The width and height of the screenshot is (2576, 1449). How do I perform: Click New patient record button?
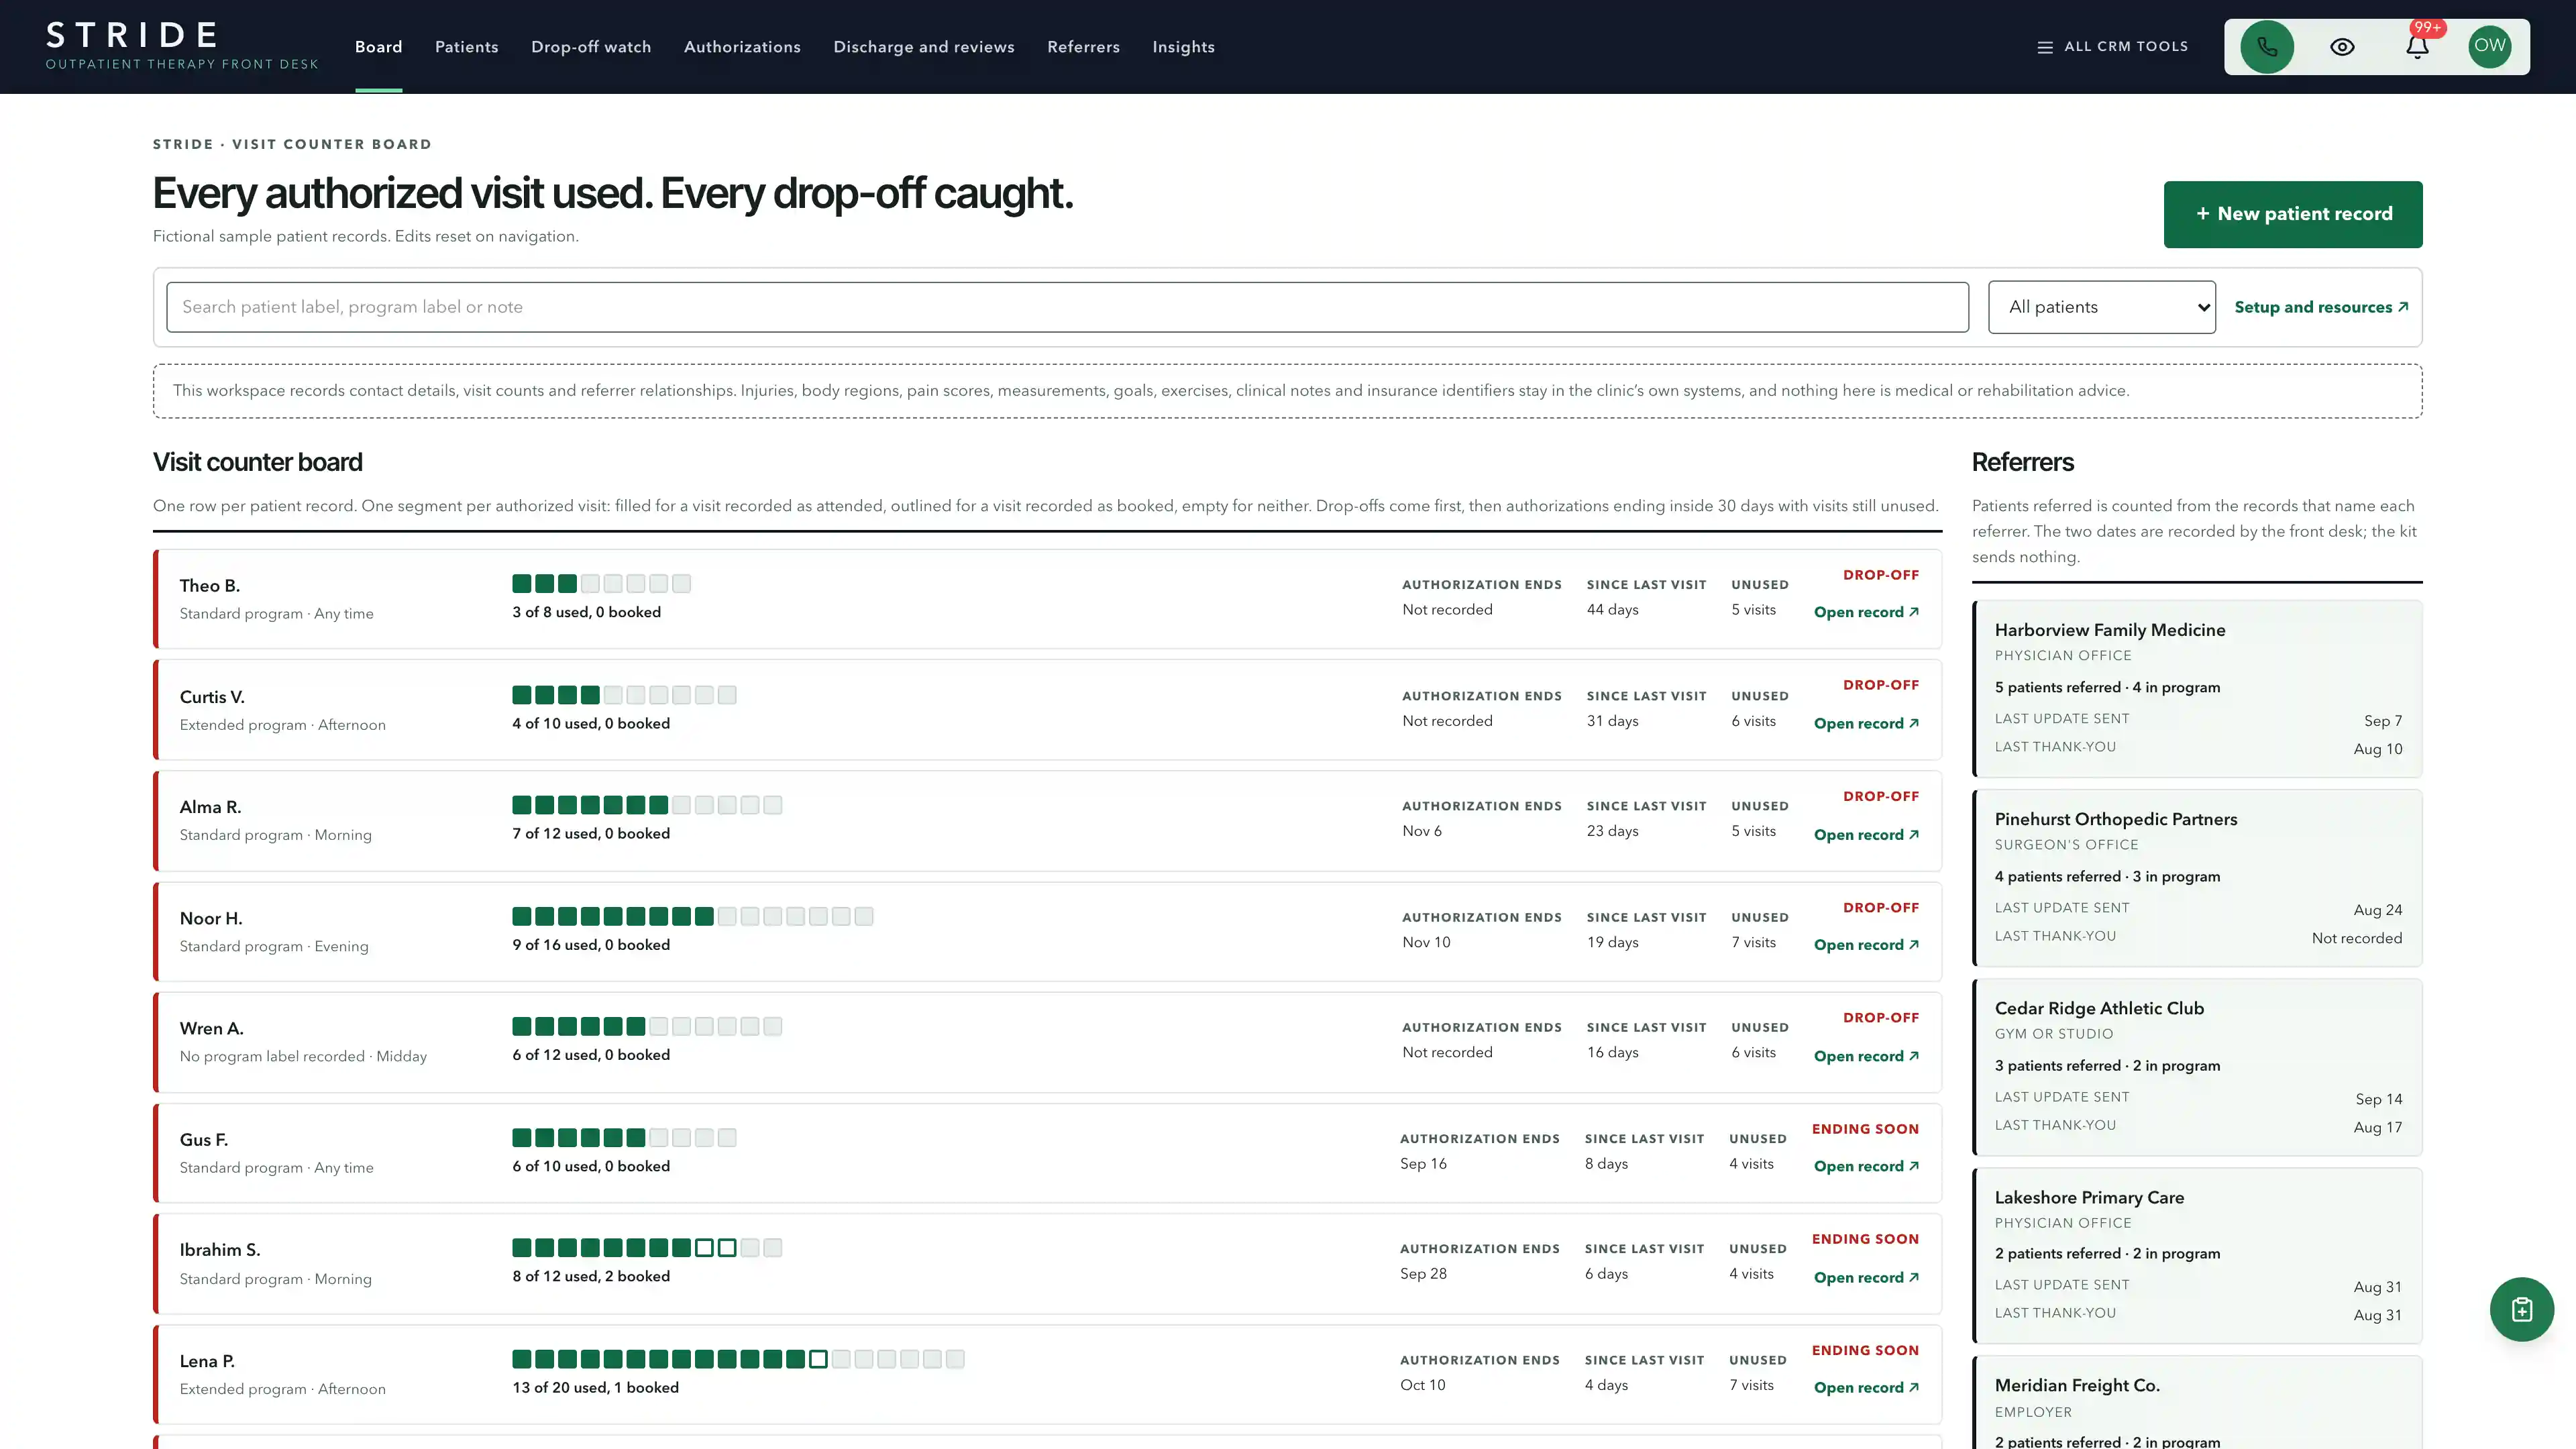[x=2293, y=214]
